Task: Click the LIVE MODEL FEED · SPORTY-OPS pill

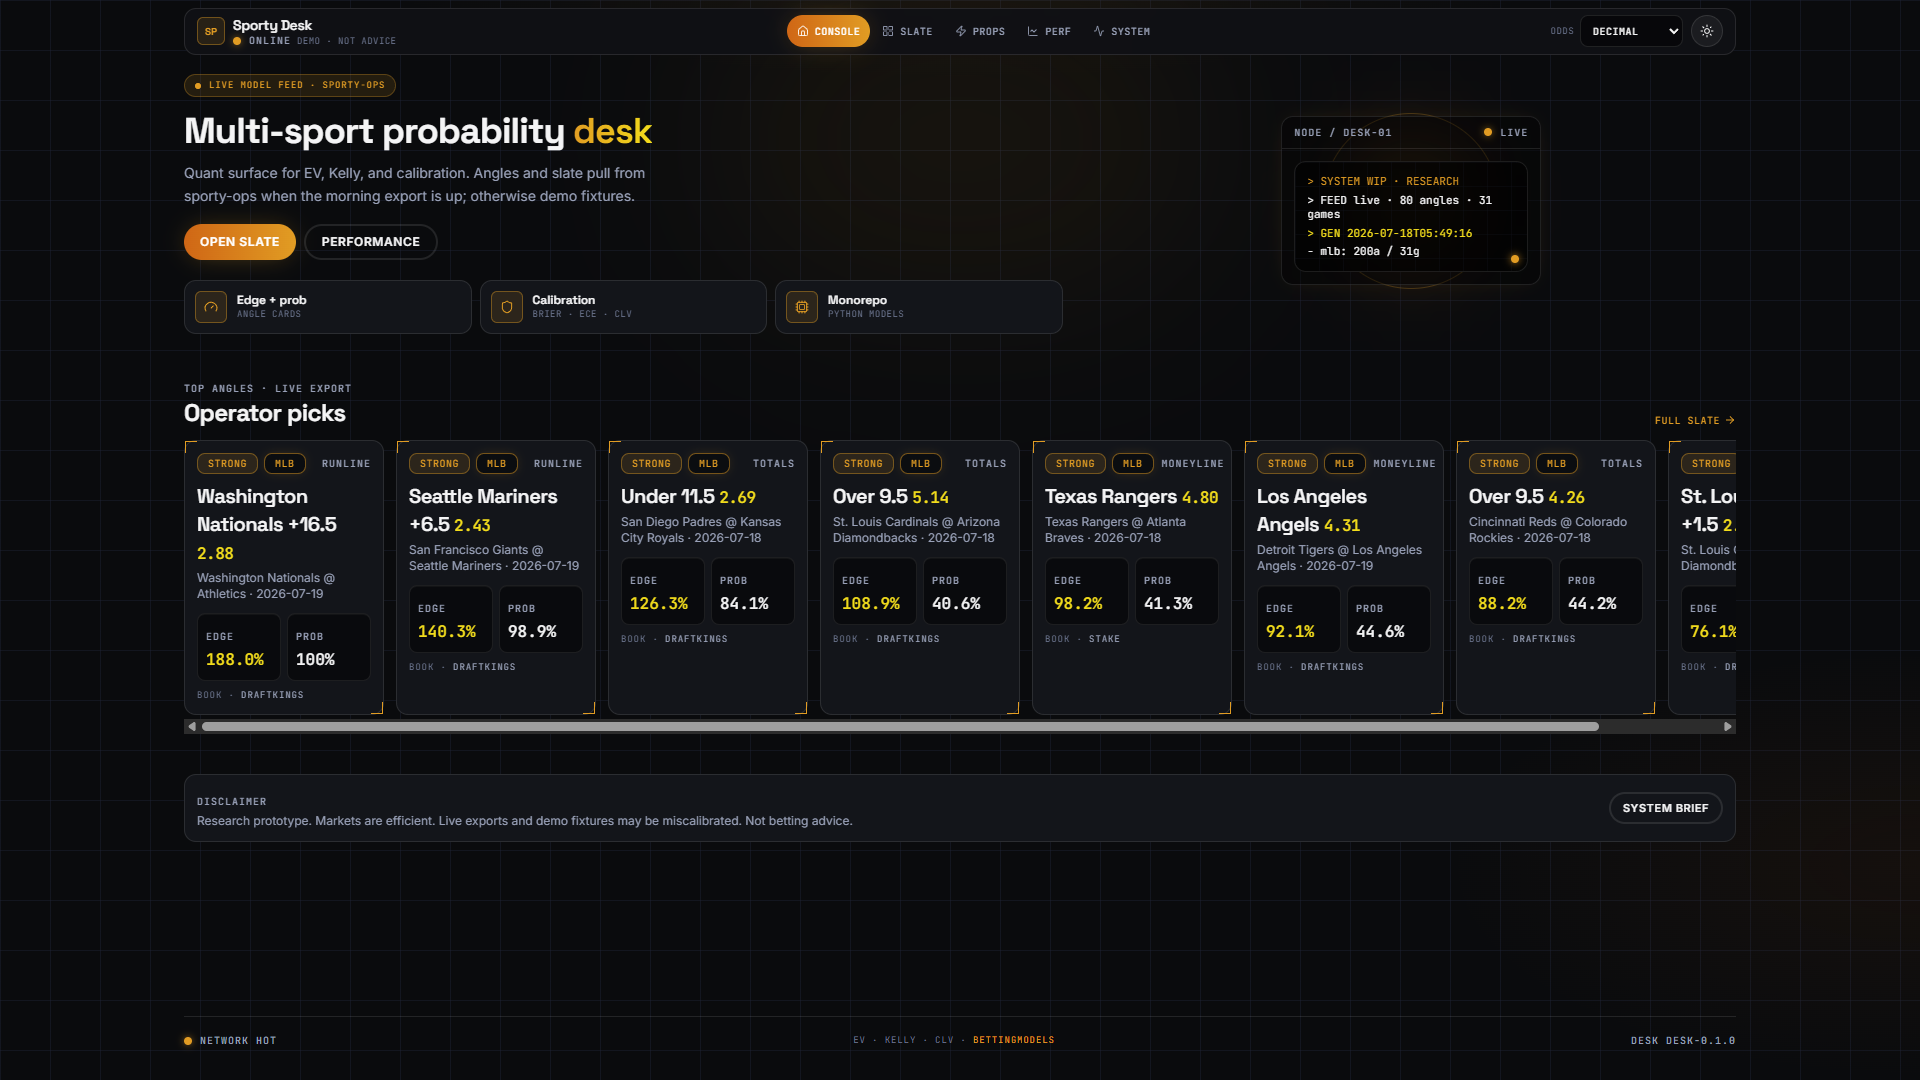Action: pos(290,85)
